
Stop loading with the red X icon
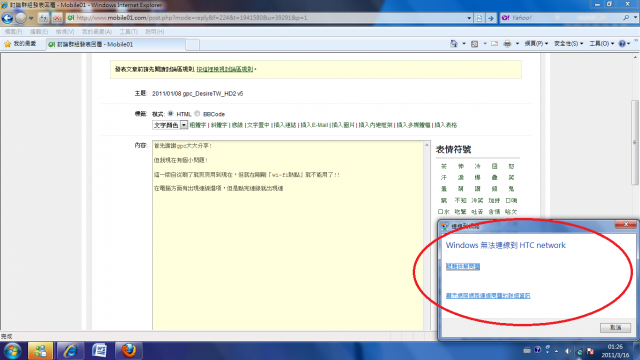click(57, 18)
